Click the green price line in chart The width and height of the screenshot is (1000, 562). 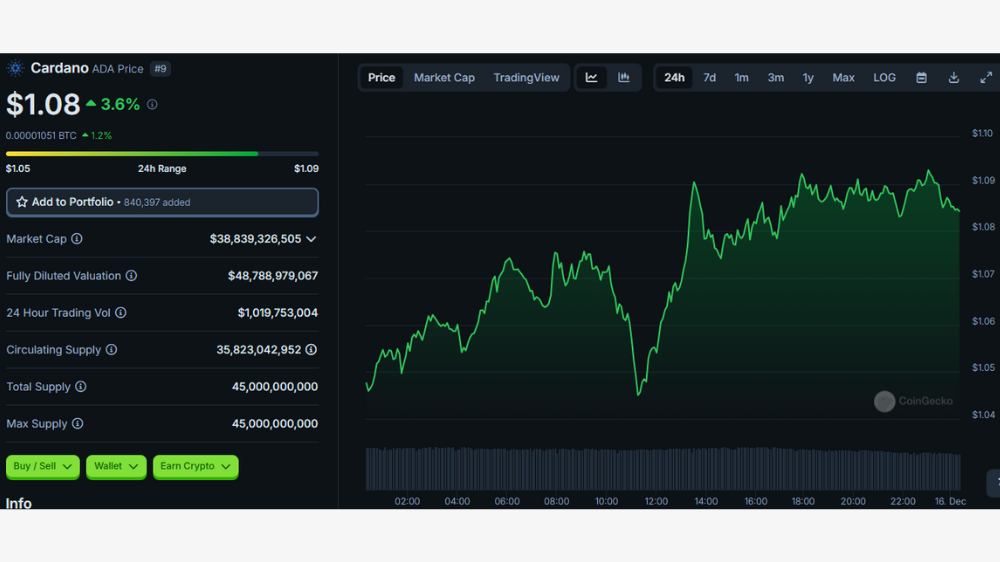coord(663,283)
